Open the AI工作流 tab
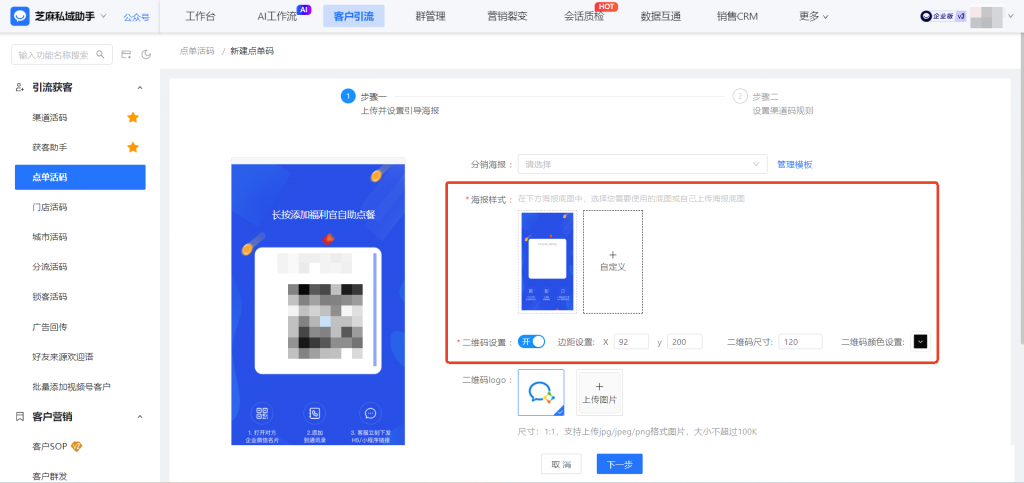The image size is (1024, 483). point(277,16)
